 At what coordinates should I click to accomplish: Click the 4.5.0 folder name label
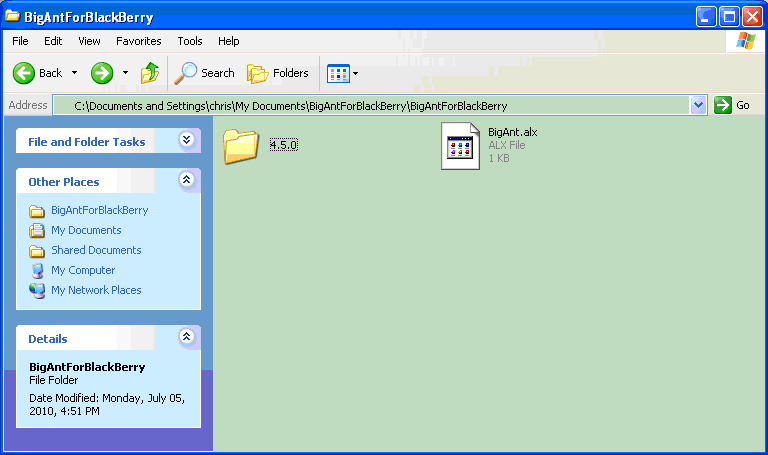coord(284,145)
